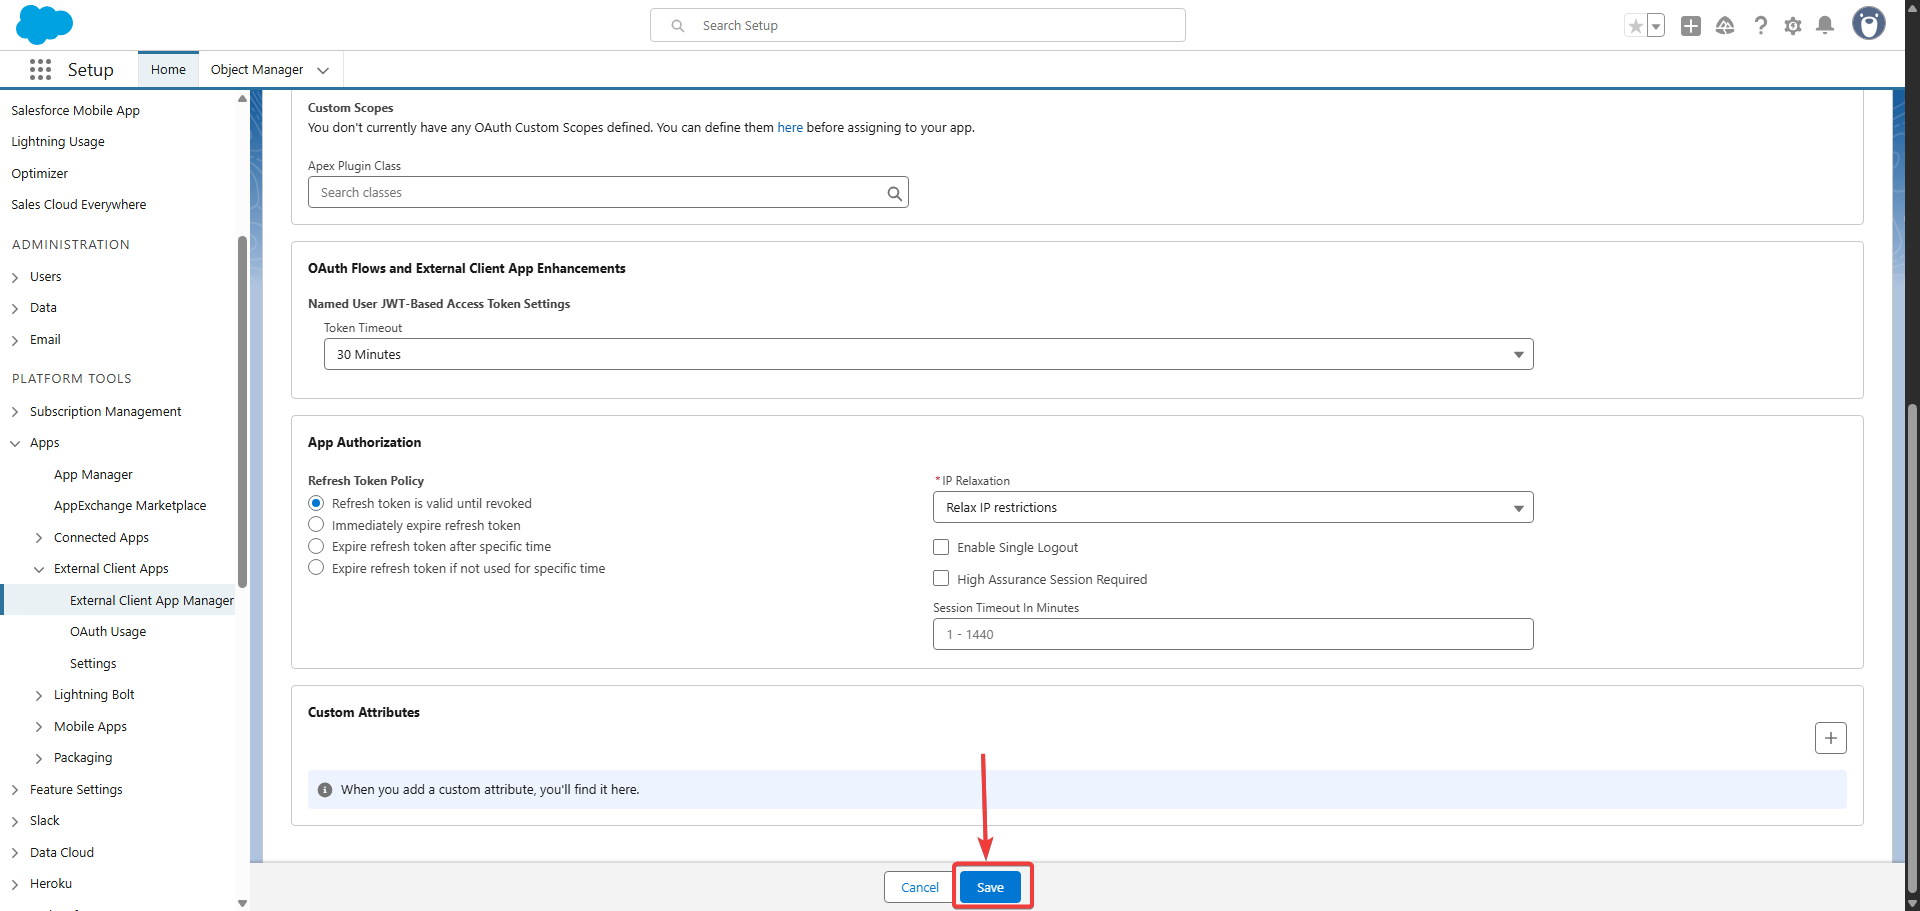Open the Object Manager tab dropdown chevron
This screenshot has height=911, width=1920.
tap(323, 70)
